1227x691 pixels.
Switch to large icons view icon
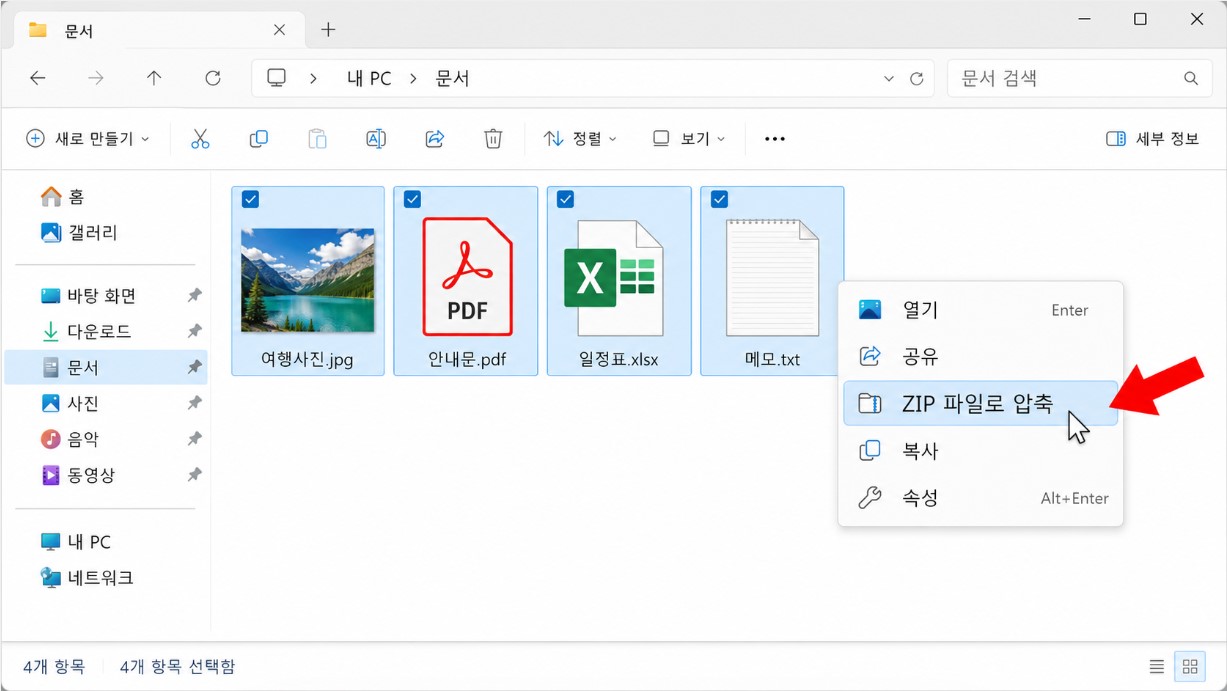(x=1190, y=666)
